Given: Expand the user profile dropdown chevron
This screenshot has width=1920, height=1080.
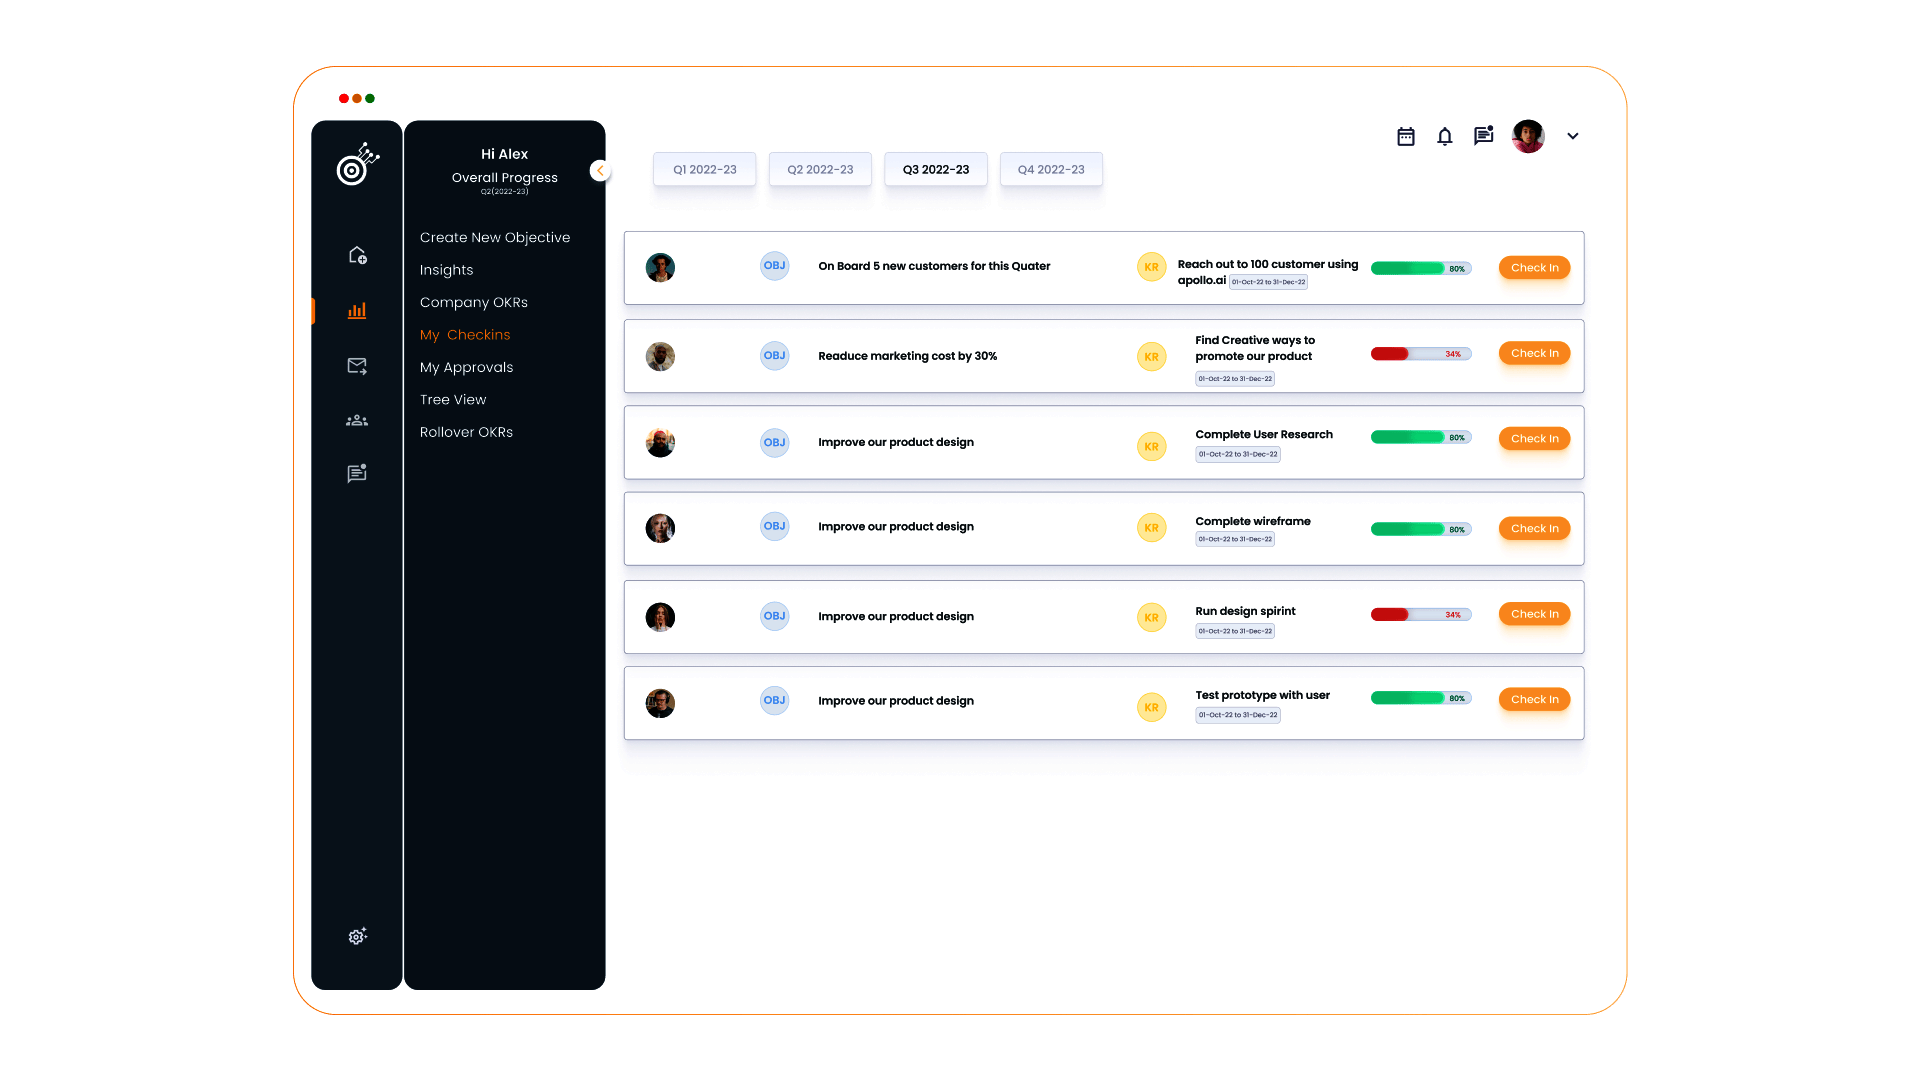Looking at the screenshot, I should tap(1572, 137).
